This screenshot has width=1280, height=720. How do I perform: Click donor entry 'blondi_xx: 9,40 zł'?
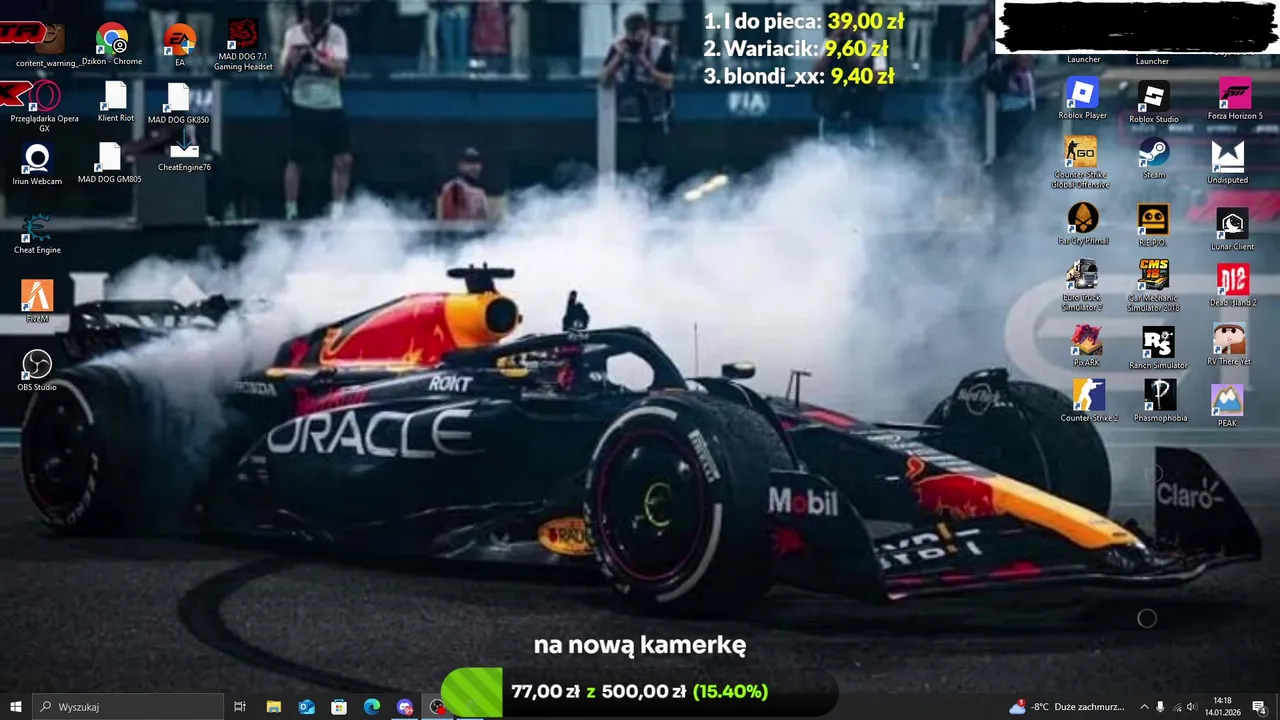(799, 76)
